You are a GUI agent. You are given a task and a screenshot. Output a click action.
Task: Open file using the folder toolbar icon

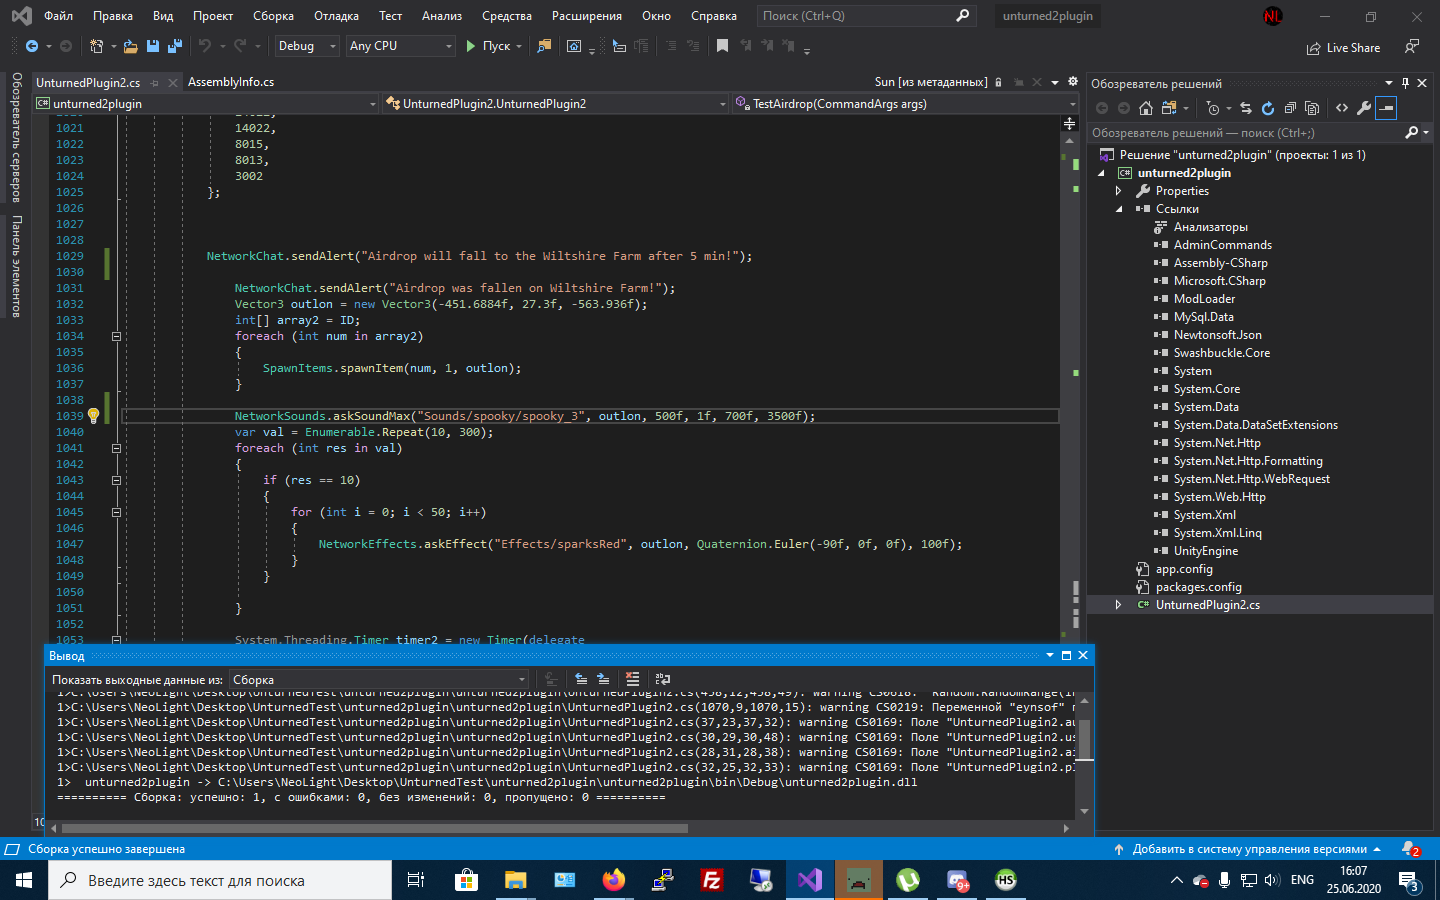130,46
